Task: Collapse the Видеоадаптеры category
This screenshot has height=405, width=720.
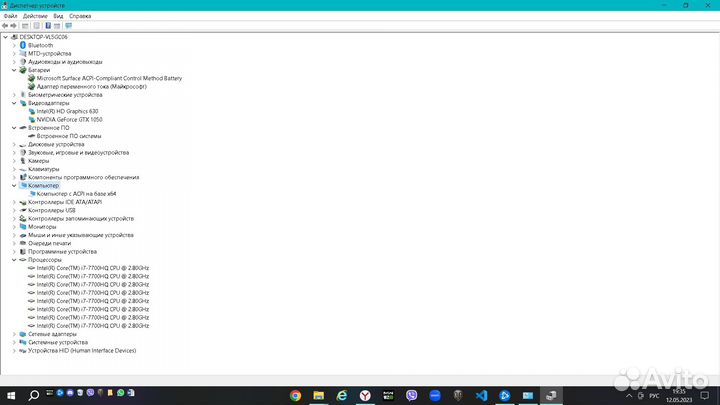Action: [x=14, y=103]
